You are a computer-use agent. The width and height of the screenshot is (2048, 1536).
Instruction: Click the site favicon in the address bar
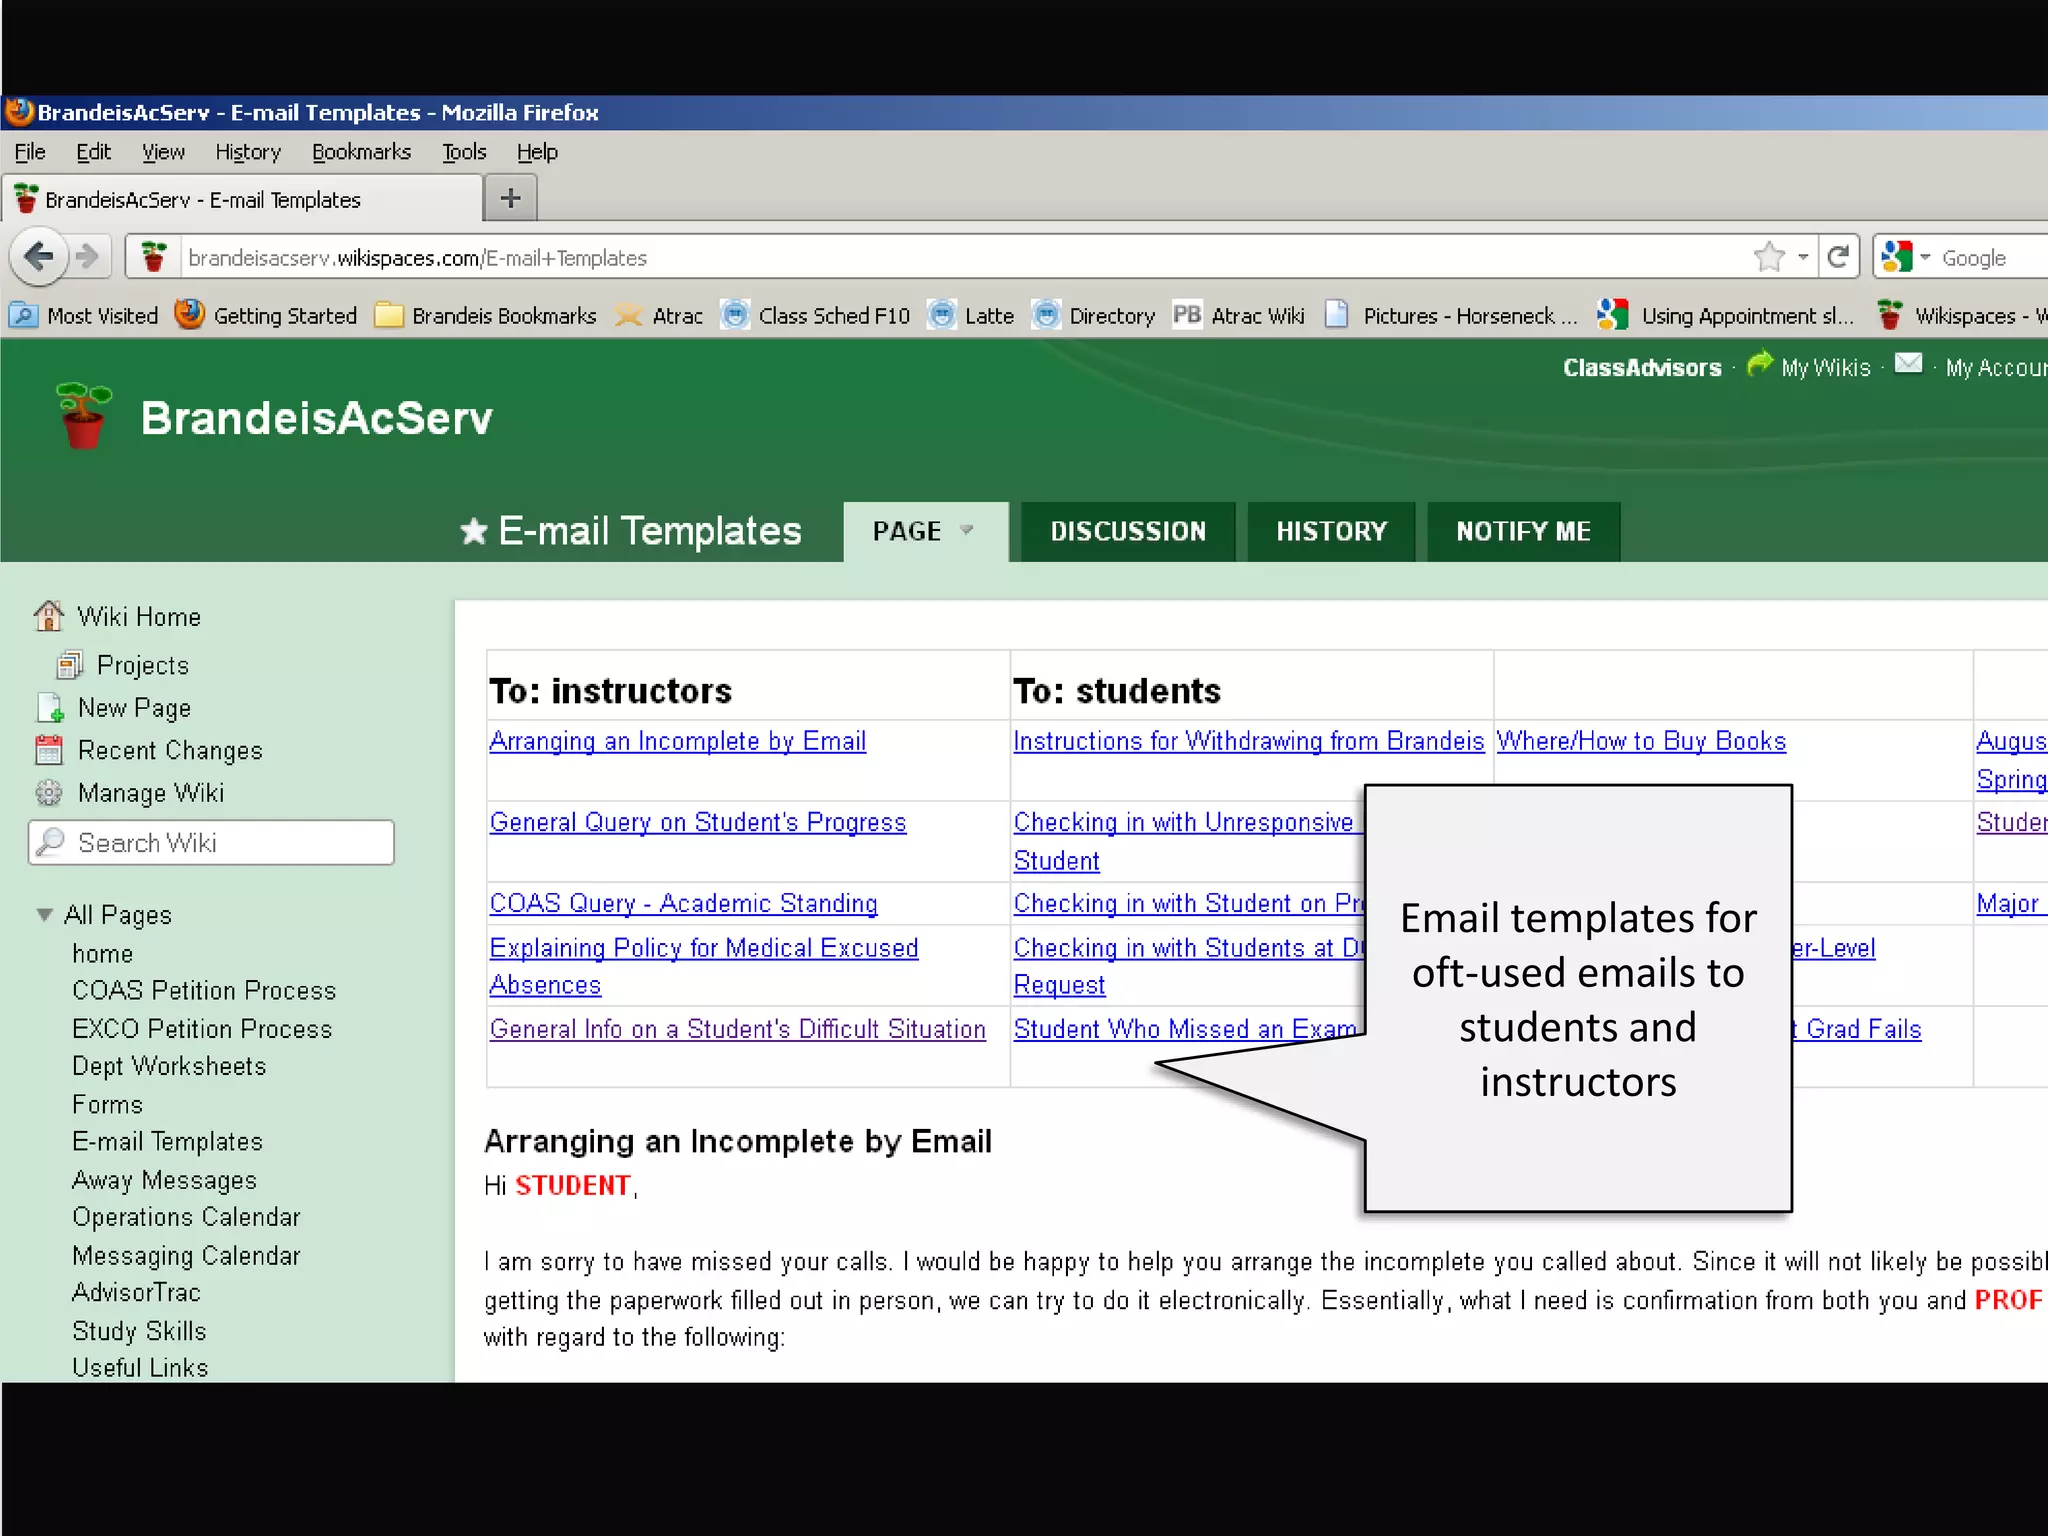point(153,257)
